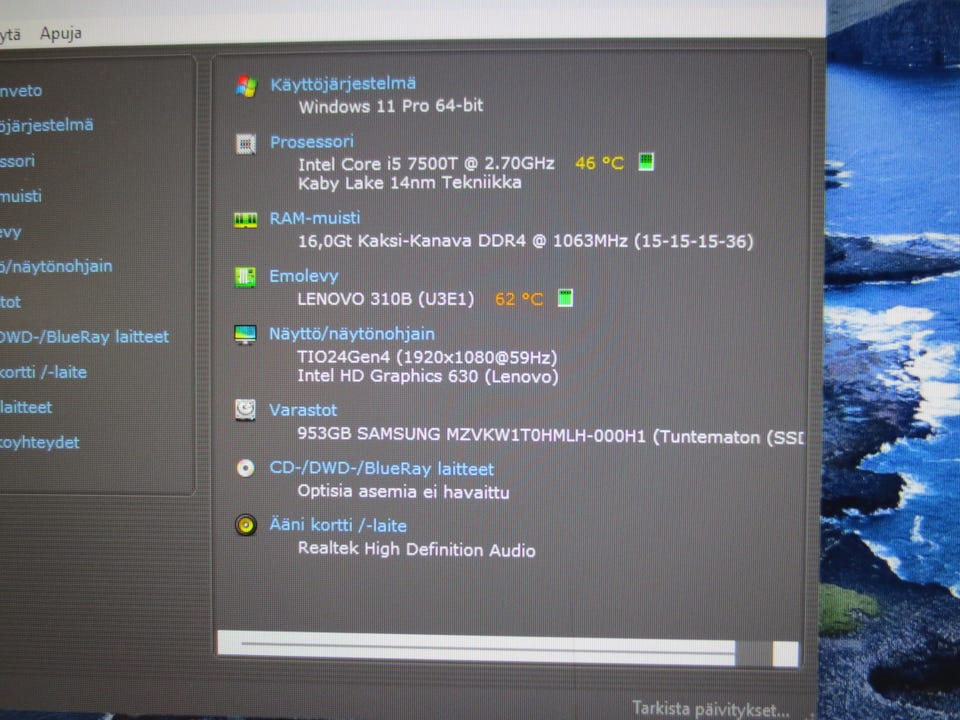Select the sidebar item ending in 'tot'
The width and height of the screenshot is (960, 720).
[10, 302]
